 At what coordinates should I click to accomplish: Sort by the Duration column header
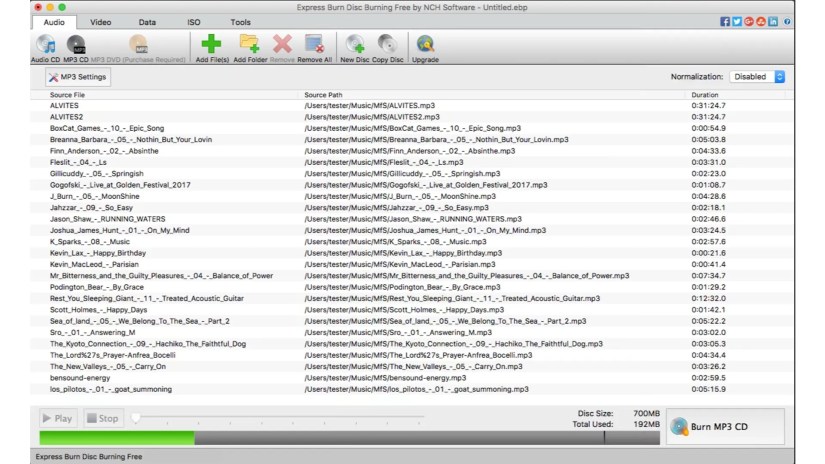(705, 95)
